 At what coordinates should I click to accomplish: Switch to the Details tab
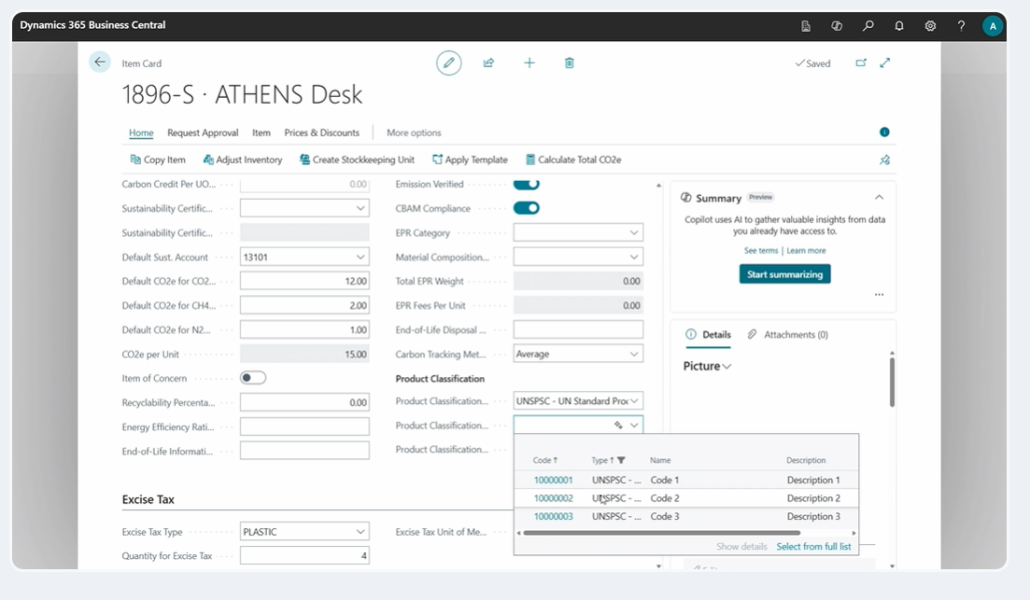tap(708, 335)
